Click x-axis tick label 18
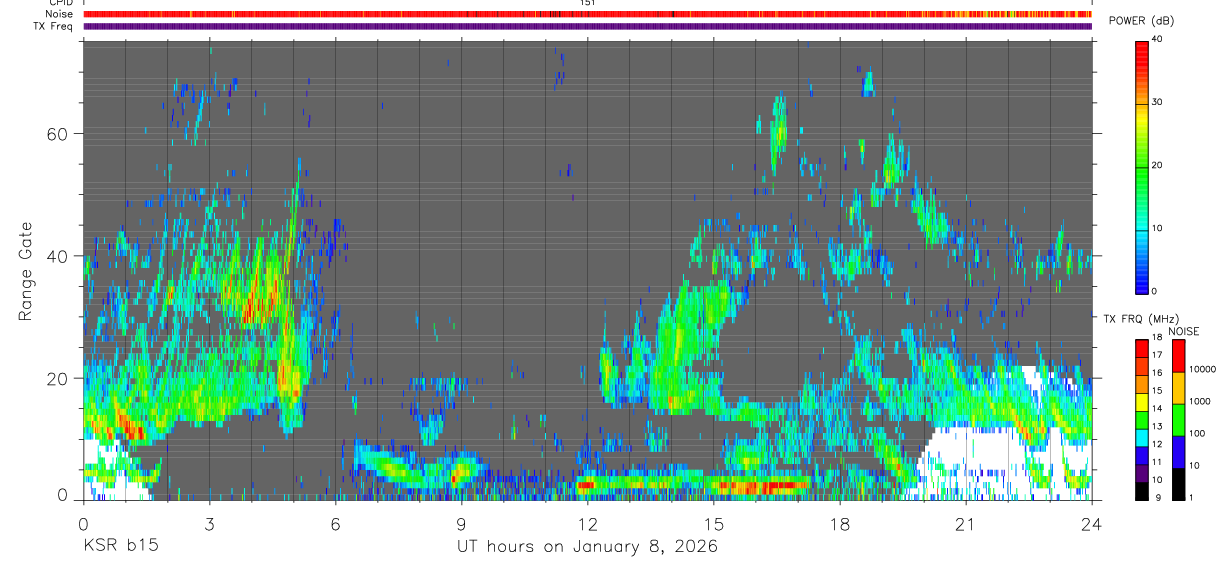 [839, 523]
